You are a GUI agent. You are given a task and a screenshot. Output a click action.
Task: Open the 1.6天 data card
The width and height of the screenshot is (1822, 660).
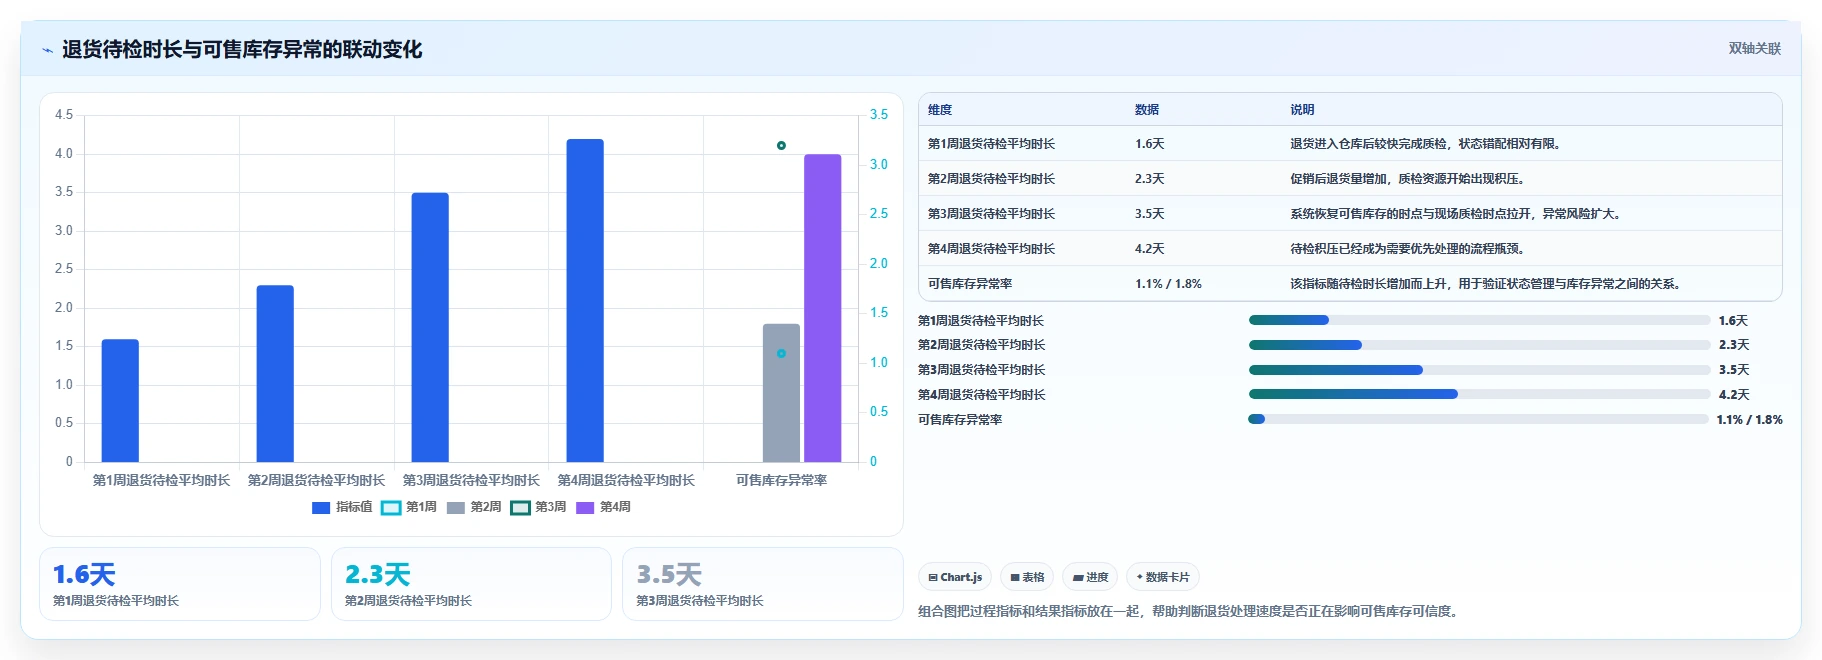(x=180, y=584)
